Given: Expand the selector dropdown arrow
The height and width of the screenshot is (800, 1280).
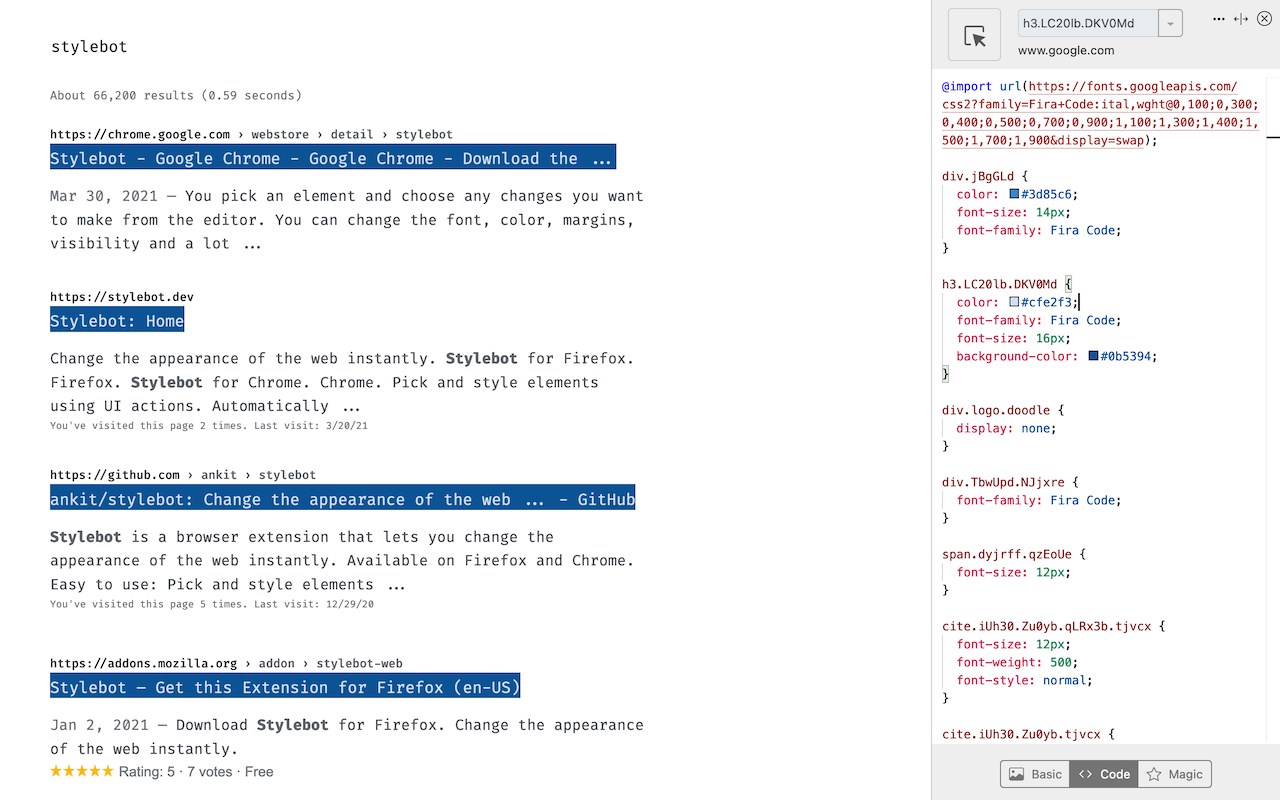Looking at the screenshot, I should pos(1171,23).
